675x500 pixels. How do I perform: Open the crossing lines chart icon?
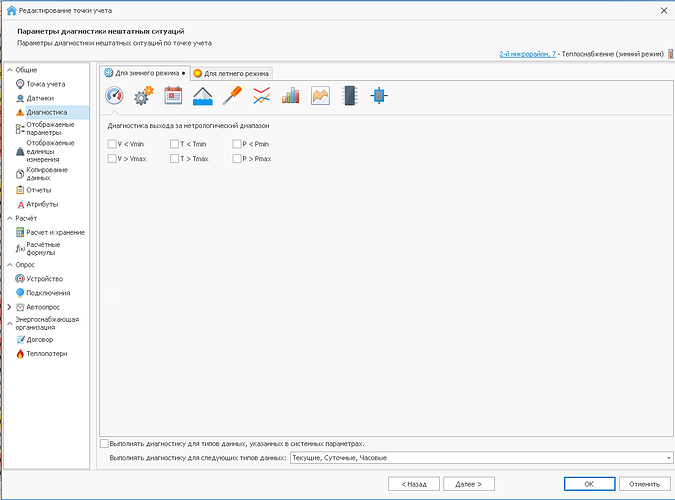coord(261,96)
